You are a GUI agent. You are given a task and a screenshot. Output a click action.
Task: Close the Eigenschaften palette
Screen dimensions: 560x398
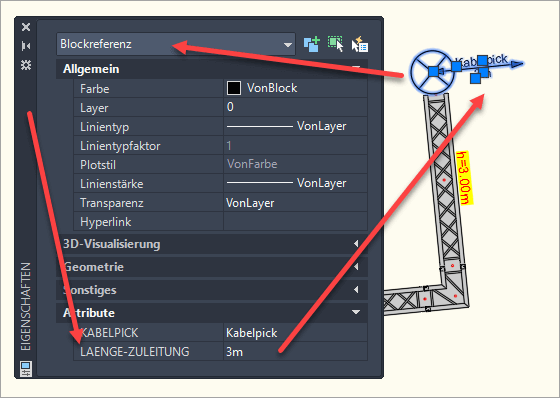coord(26,27)
